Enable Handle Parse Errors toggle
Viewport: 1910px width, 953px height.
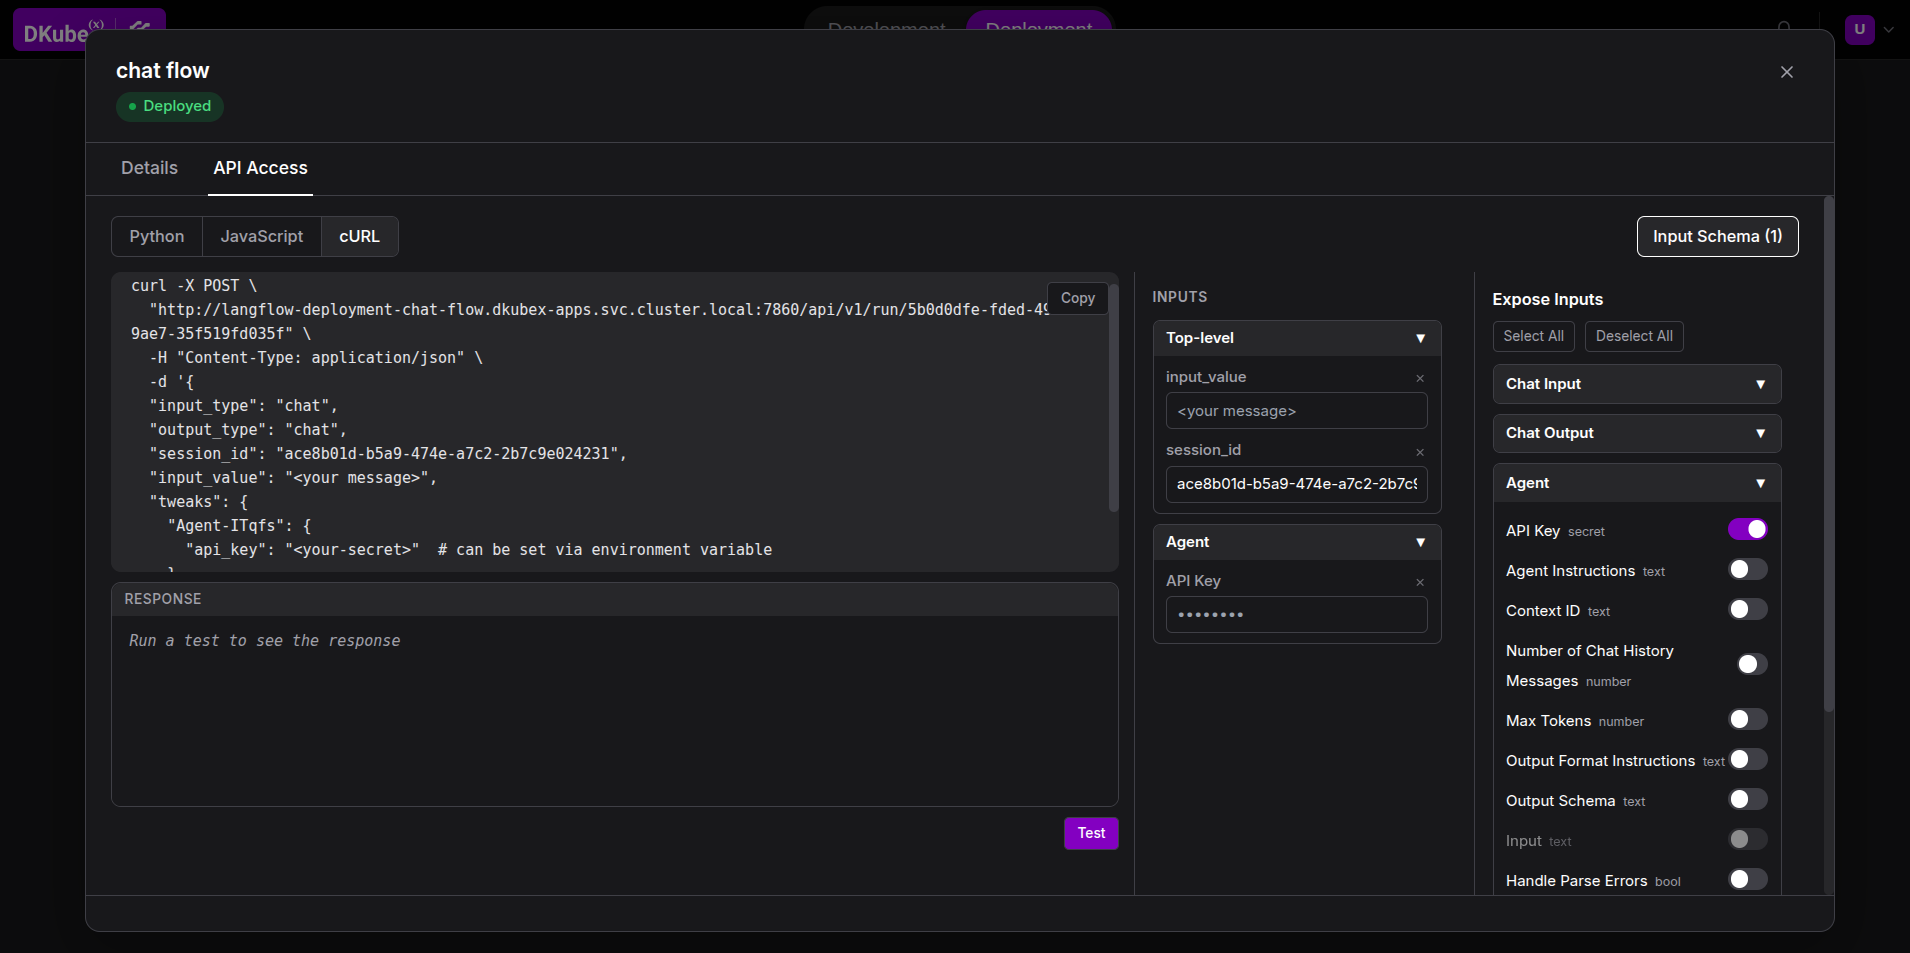click(1747, 879)
